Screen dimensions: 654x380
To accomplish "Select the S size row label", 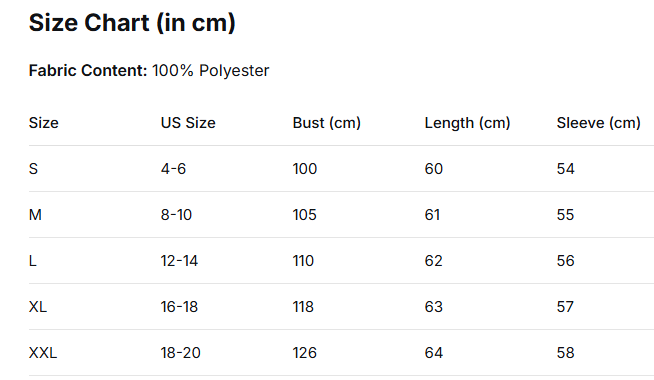I will tap(33, 169).
